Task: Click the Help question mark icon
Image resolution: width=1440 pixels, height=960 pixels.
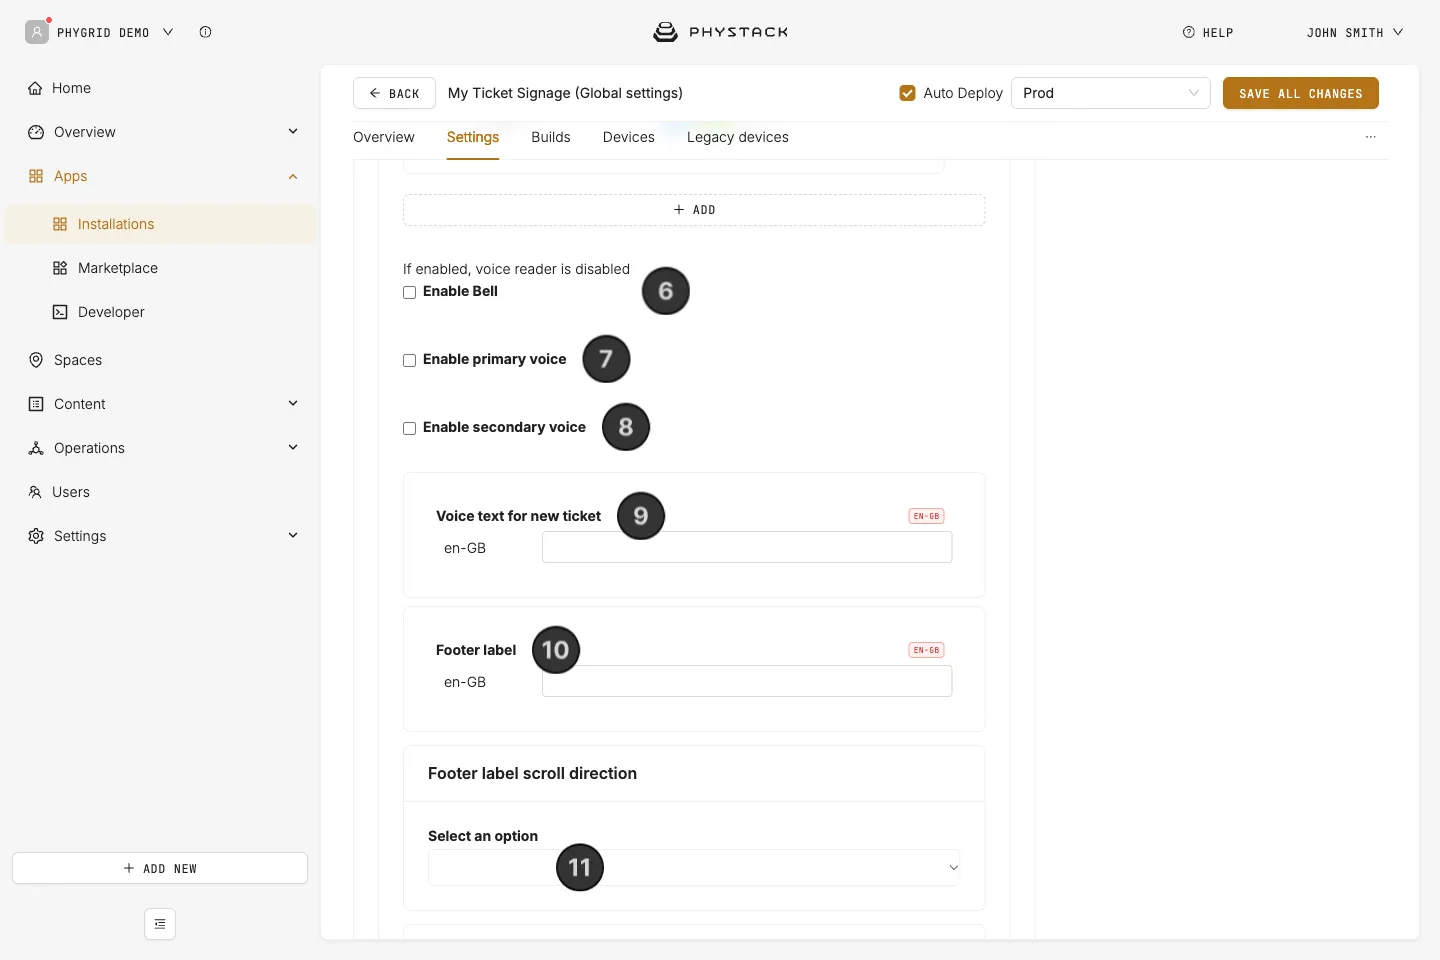Action: pos(1189,32)
